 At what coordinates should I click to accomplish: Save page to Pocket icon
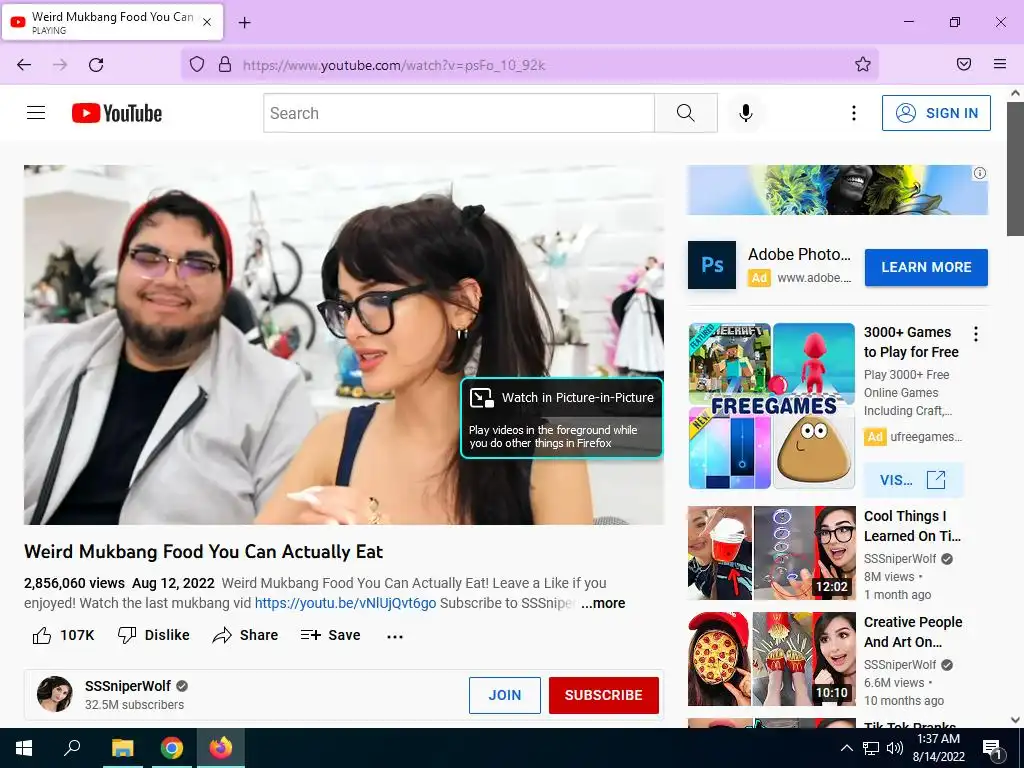pyautogui.click(x=964, y=64)
